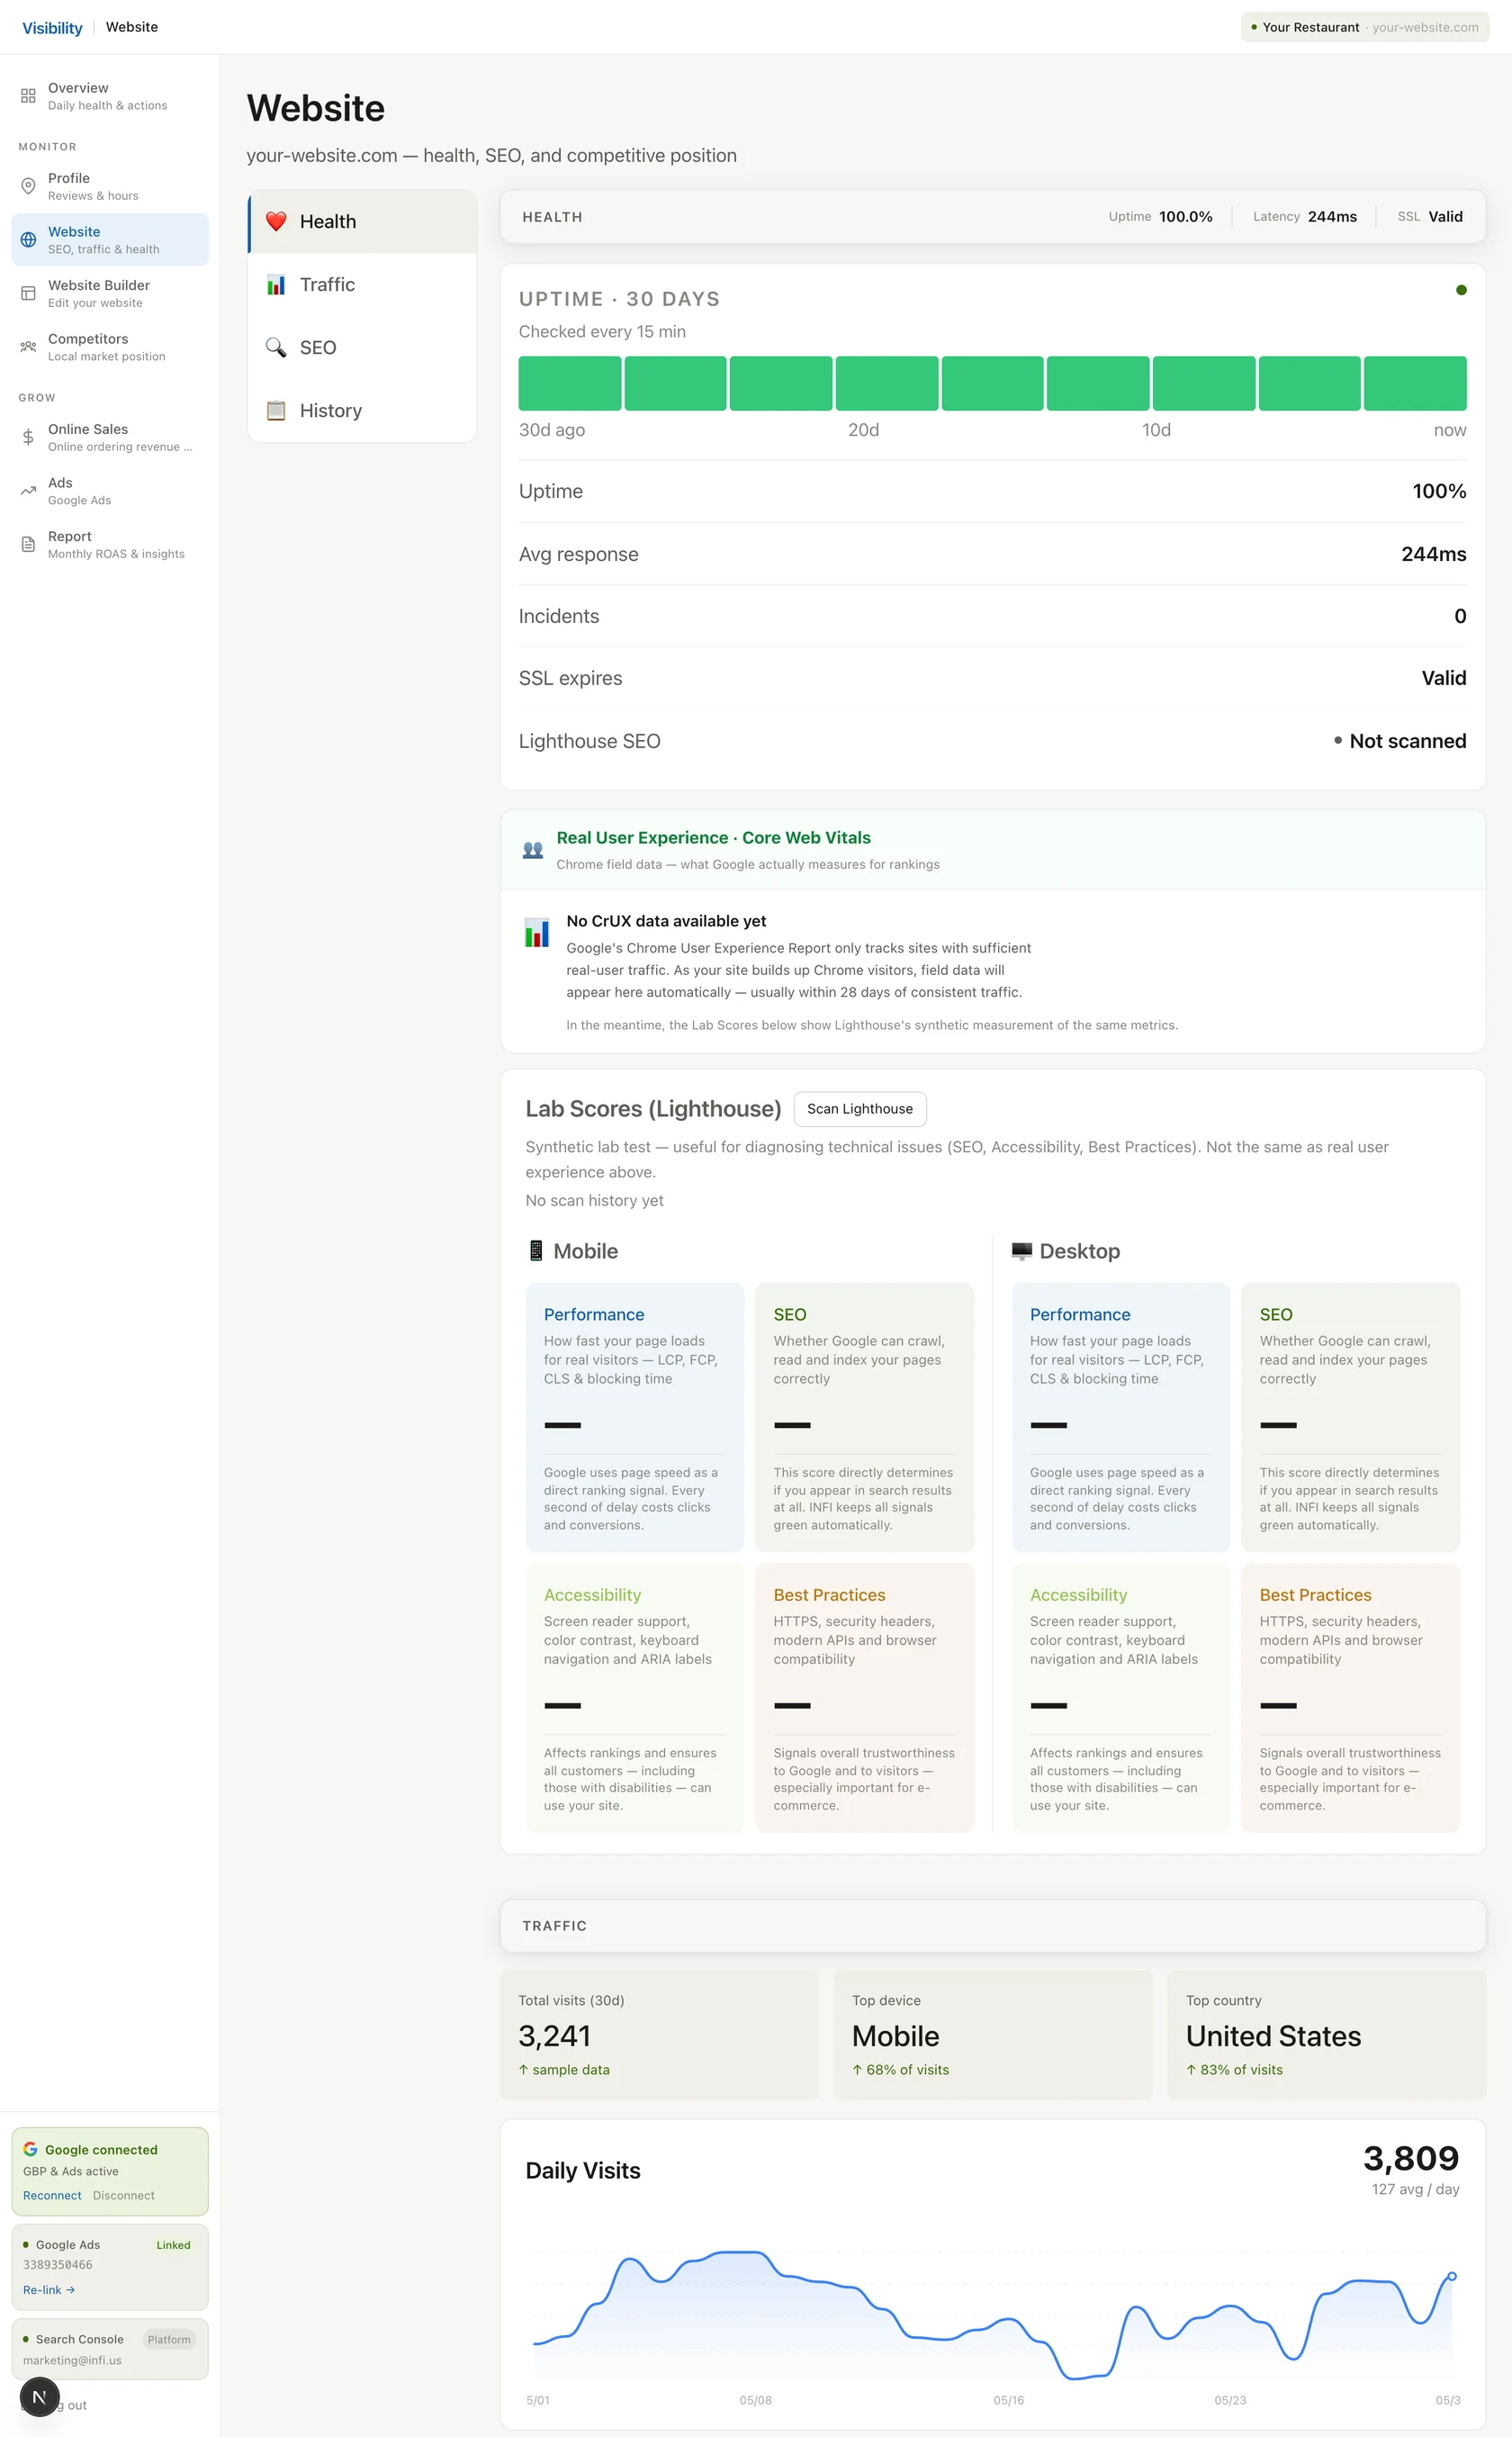1512x2437 pixels.
Task: Click the red heart Health icon
Action: point(276,221)
